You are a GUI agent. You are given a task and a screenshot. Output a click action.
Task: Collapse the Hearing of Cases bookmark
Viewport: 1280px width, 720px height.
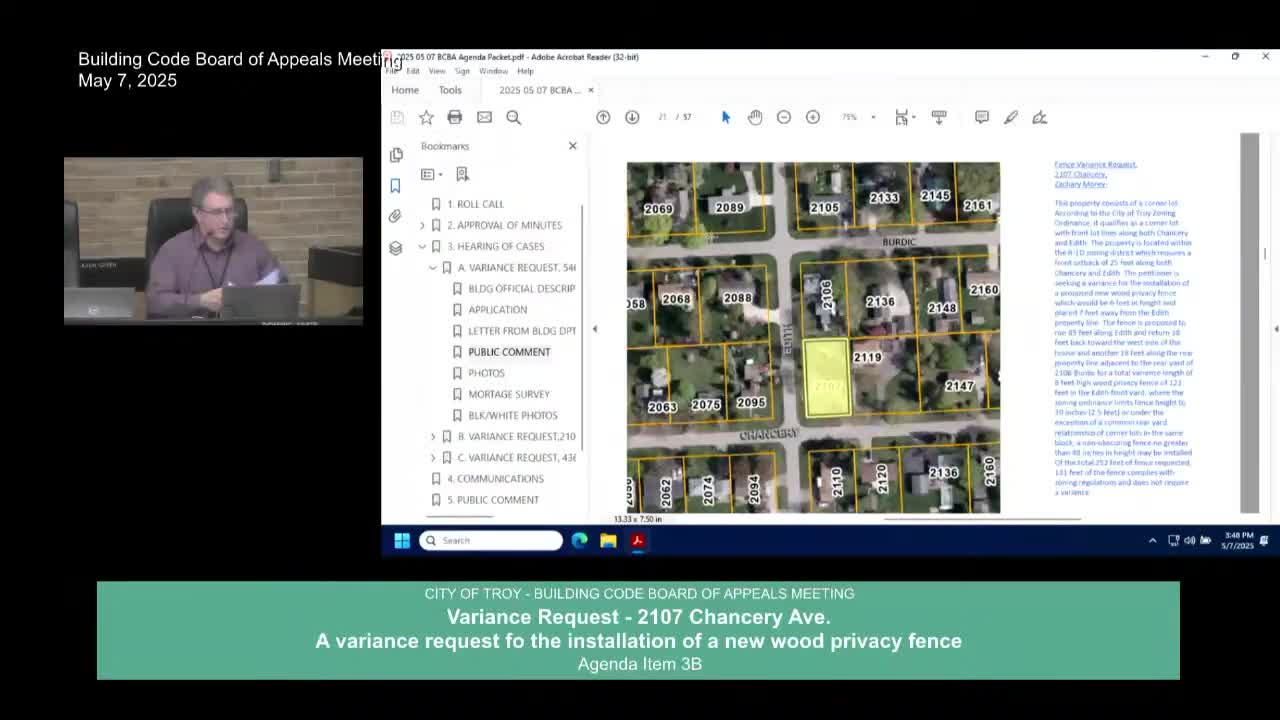(422, 246)
